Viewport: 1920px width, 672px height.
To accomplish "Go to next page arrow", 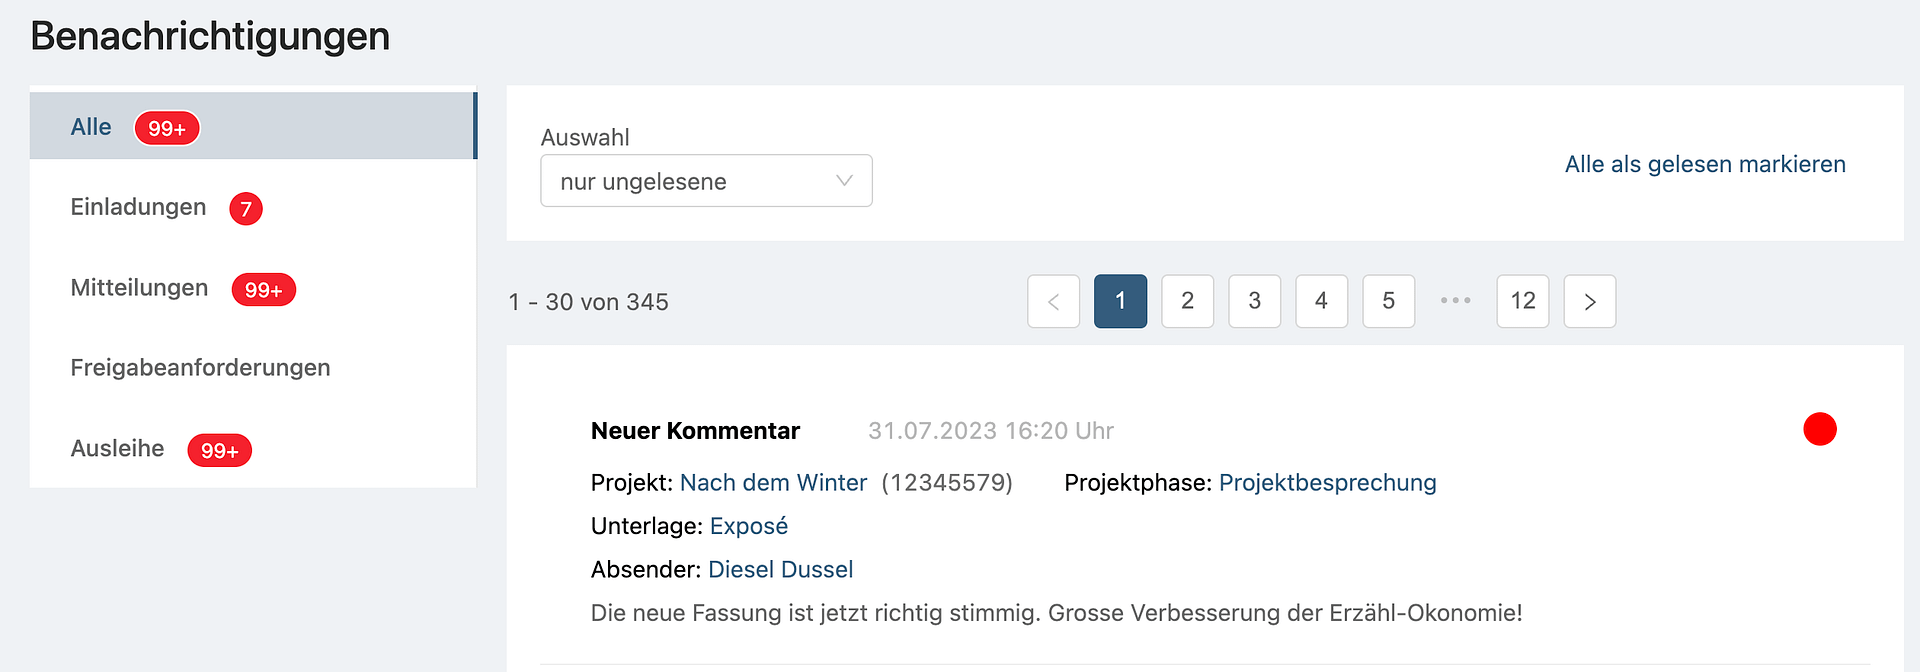I will [1589, 301].
